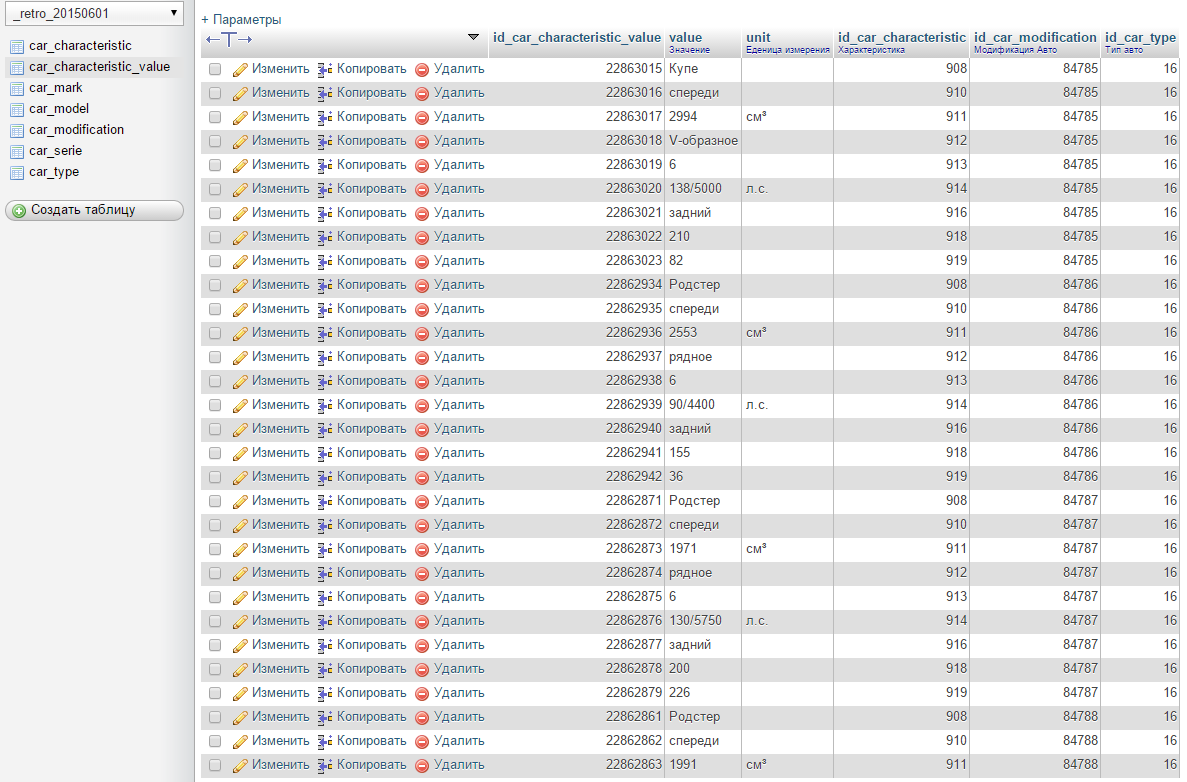Screen dimensions: 1187x782
Task: Select the checkbox for row 22863020
Action: click(215, 189)
